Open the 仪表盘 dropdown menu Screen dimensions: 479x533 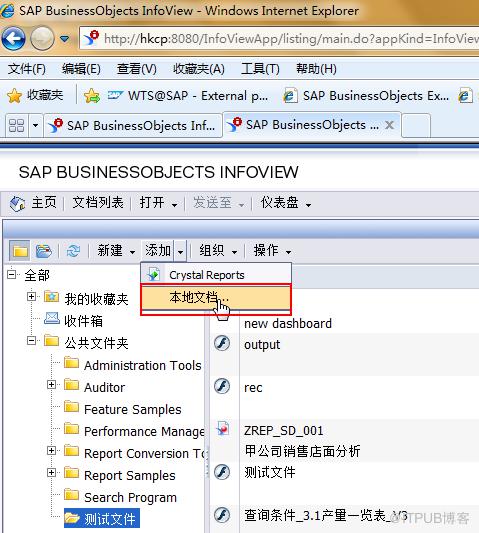[x=286, y=203]
